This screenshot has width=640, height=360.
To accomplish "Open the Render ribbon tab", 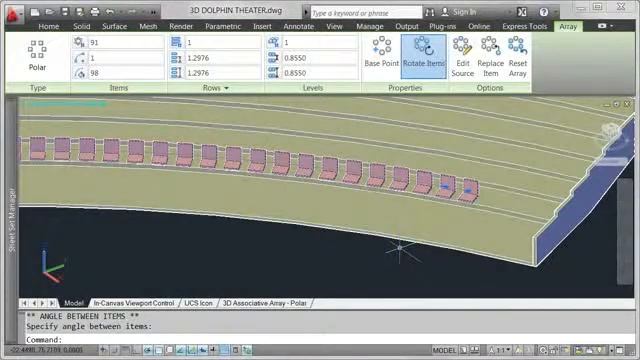I will pos(181,27).
